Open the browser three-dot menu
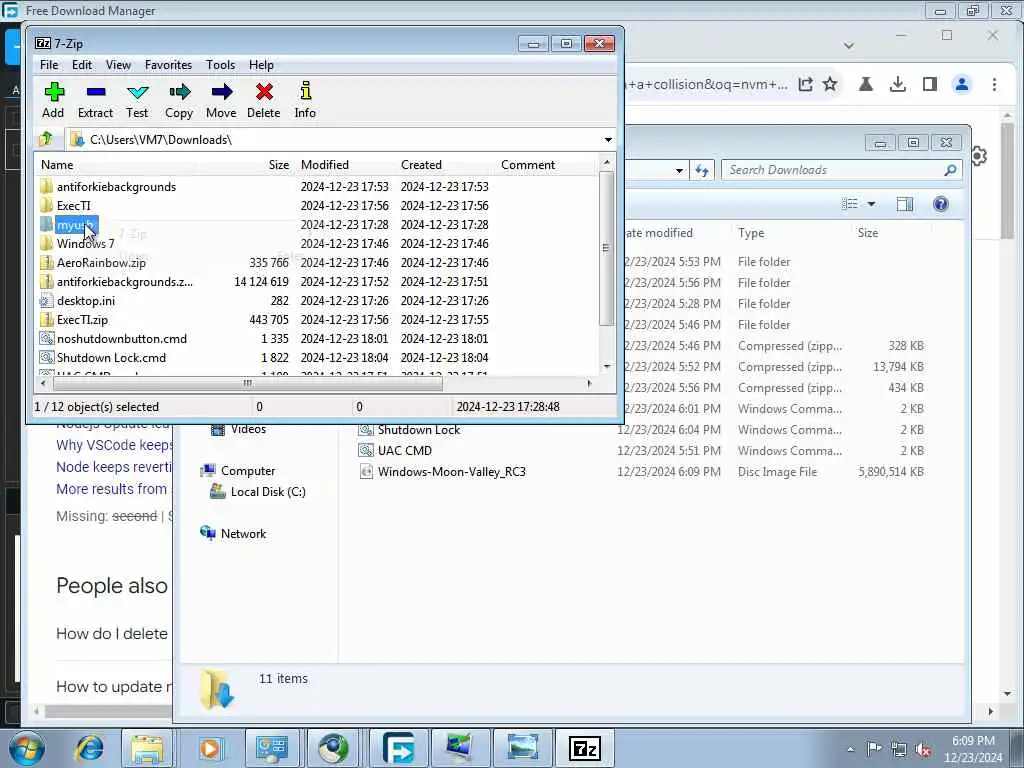 point(994,84)
